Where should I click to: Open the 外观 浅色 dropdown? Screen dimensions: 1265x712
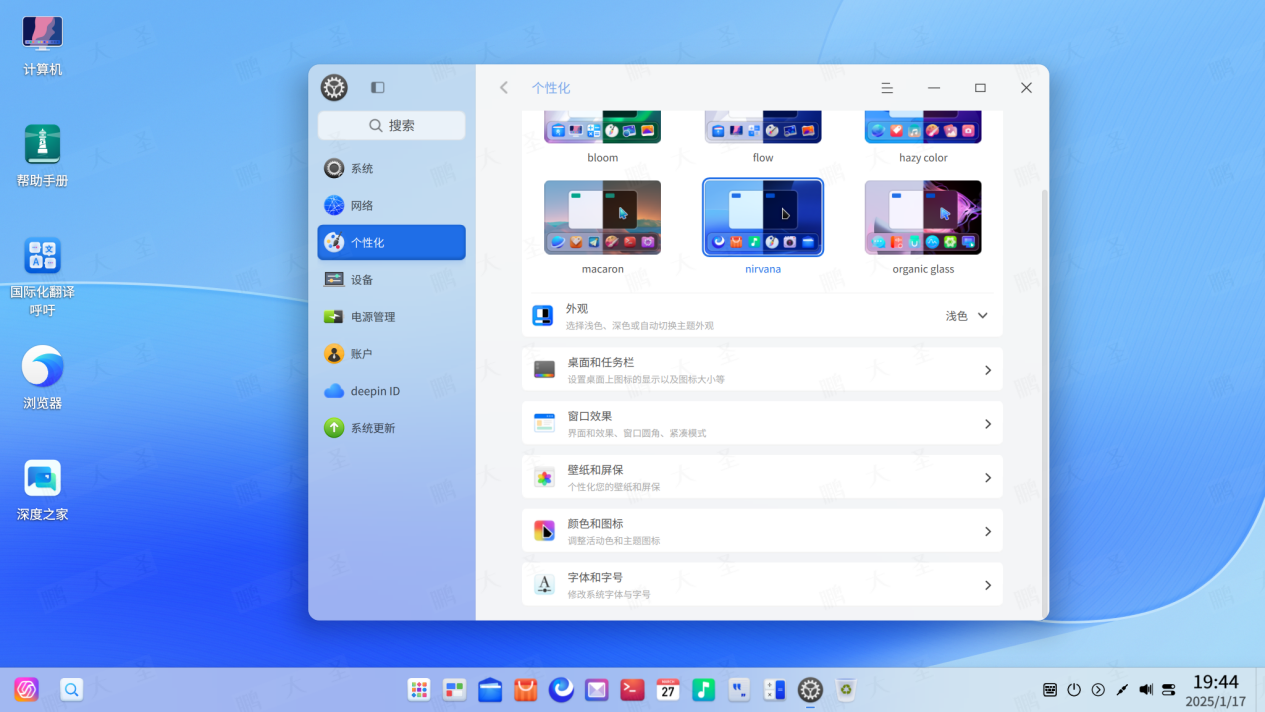pos(966,316)
